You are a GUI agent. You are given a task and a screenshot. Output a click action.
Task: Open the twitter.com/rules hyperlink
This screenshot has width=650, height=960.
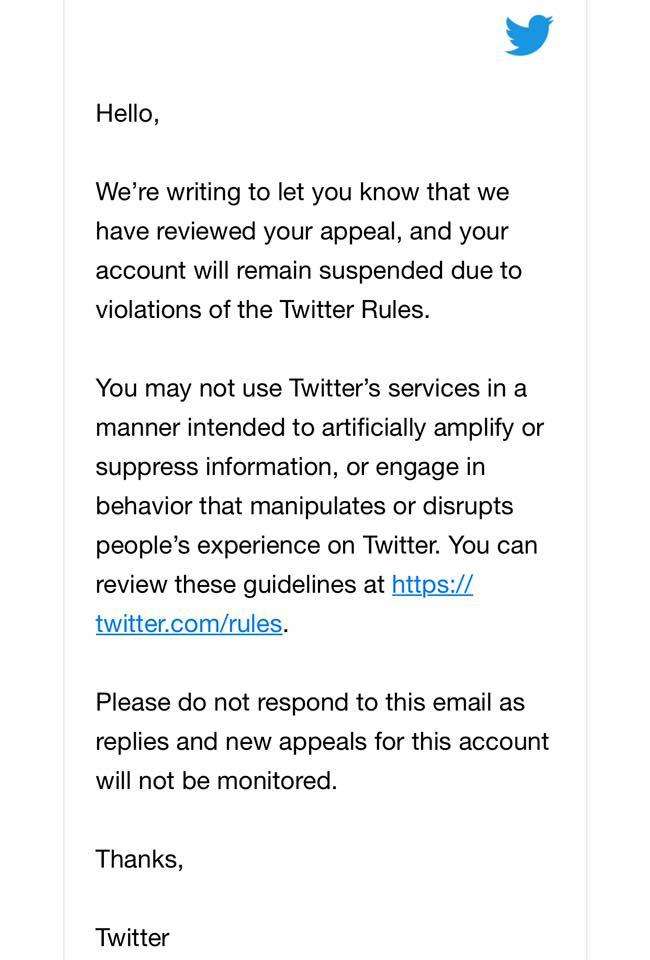(189, 624)
